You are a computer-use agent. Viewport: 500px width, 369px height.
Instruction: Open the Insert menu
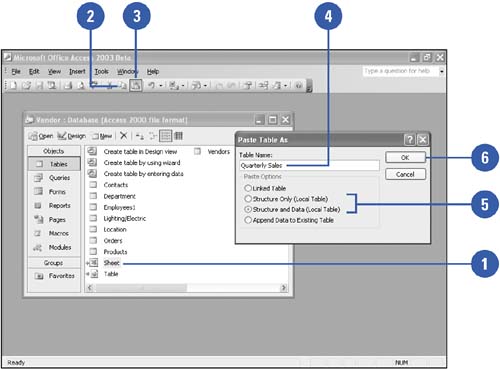tap(77, 71)
